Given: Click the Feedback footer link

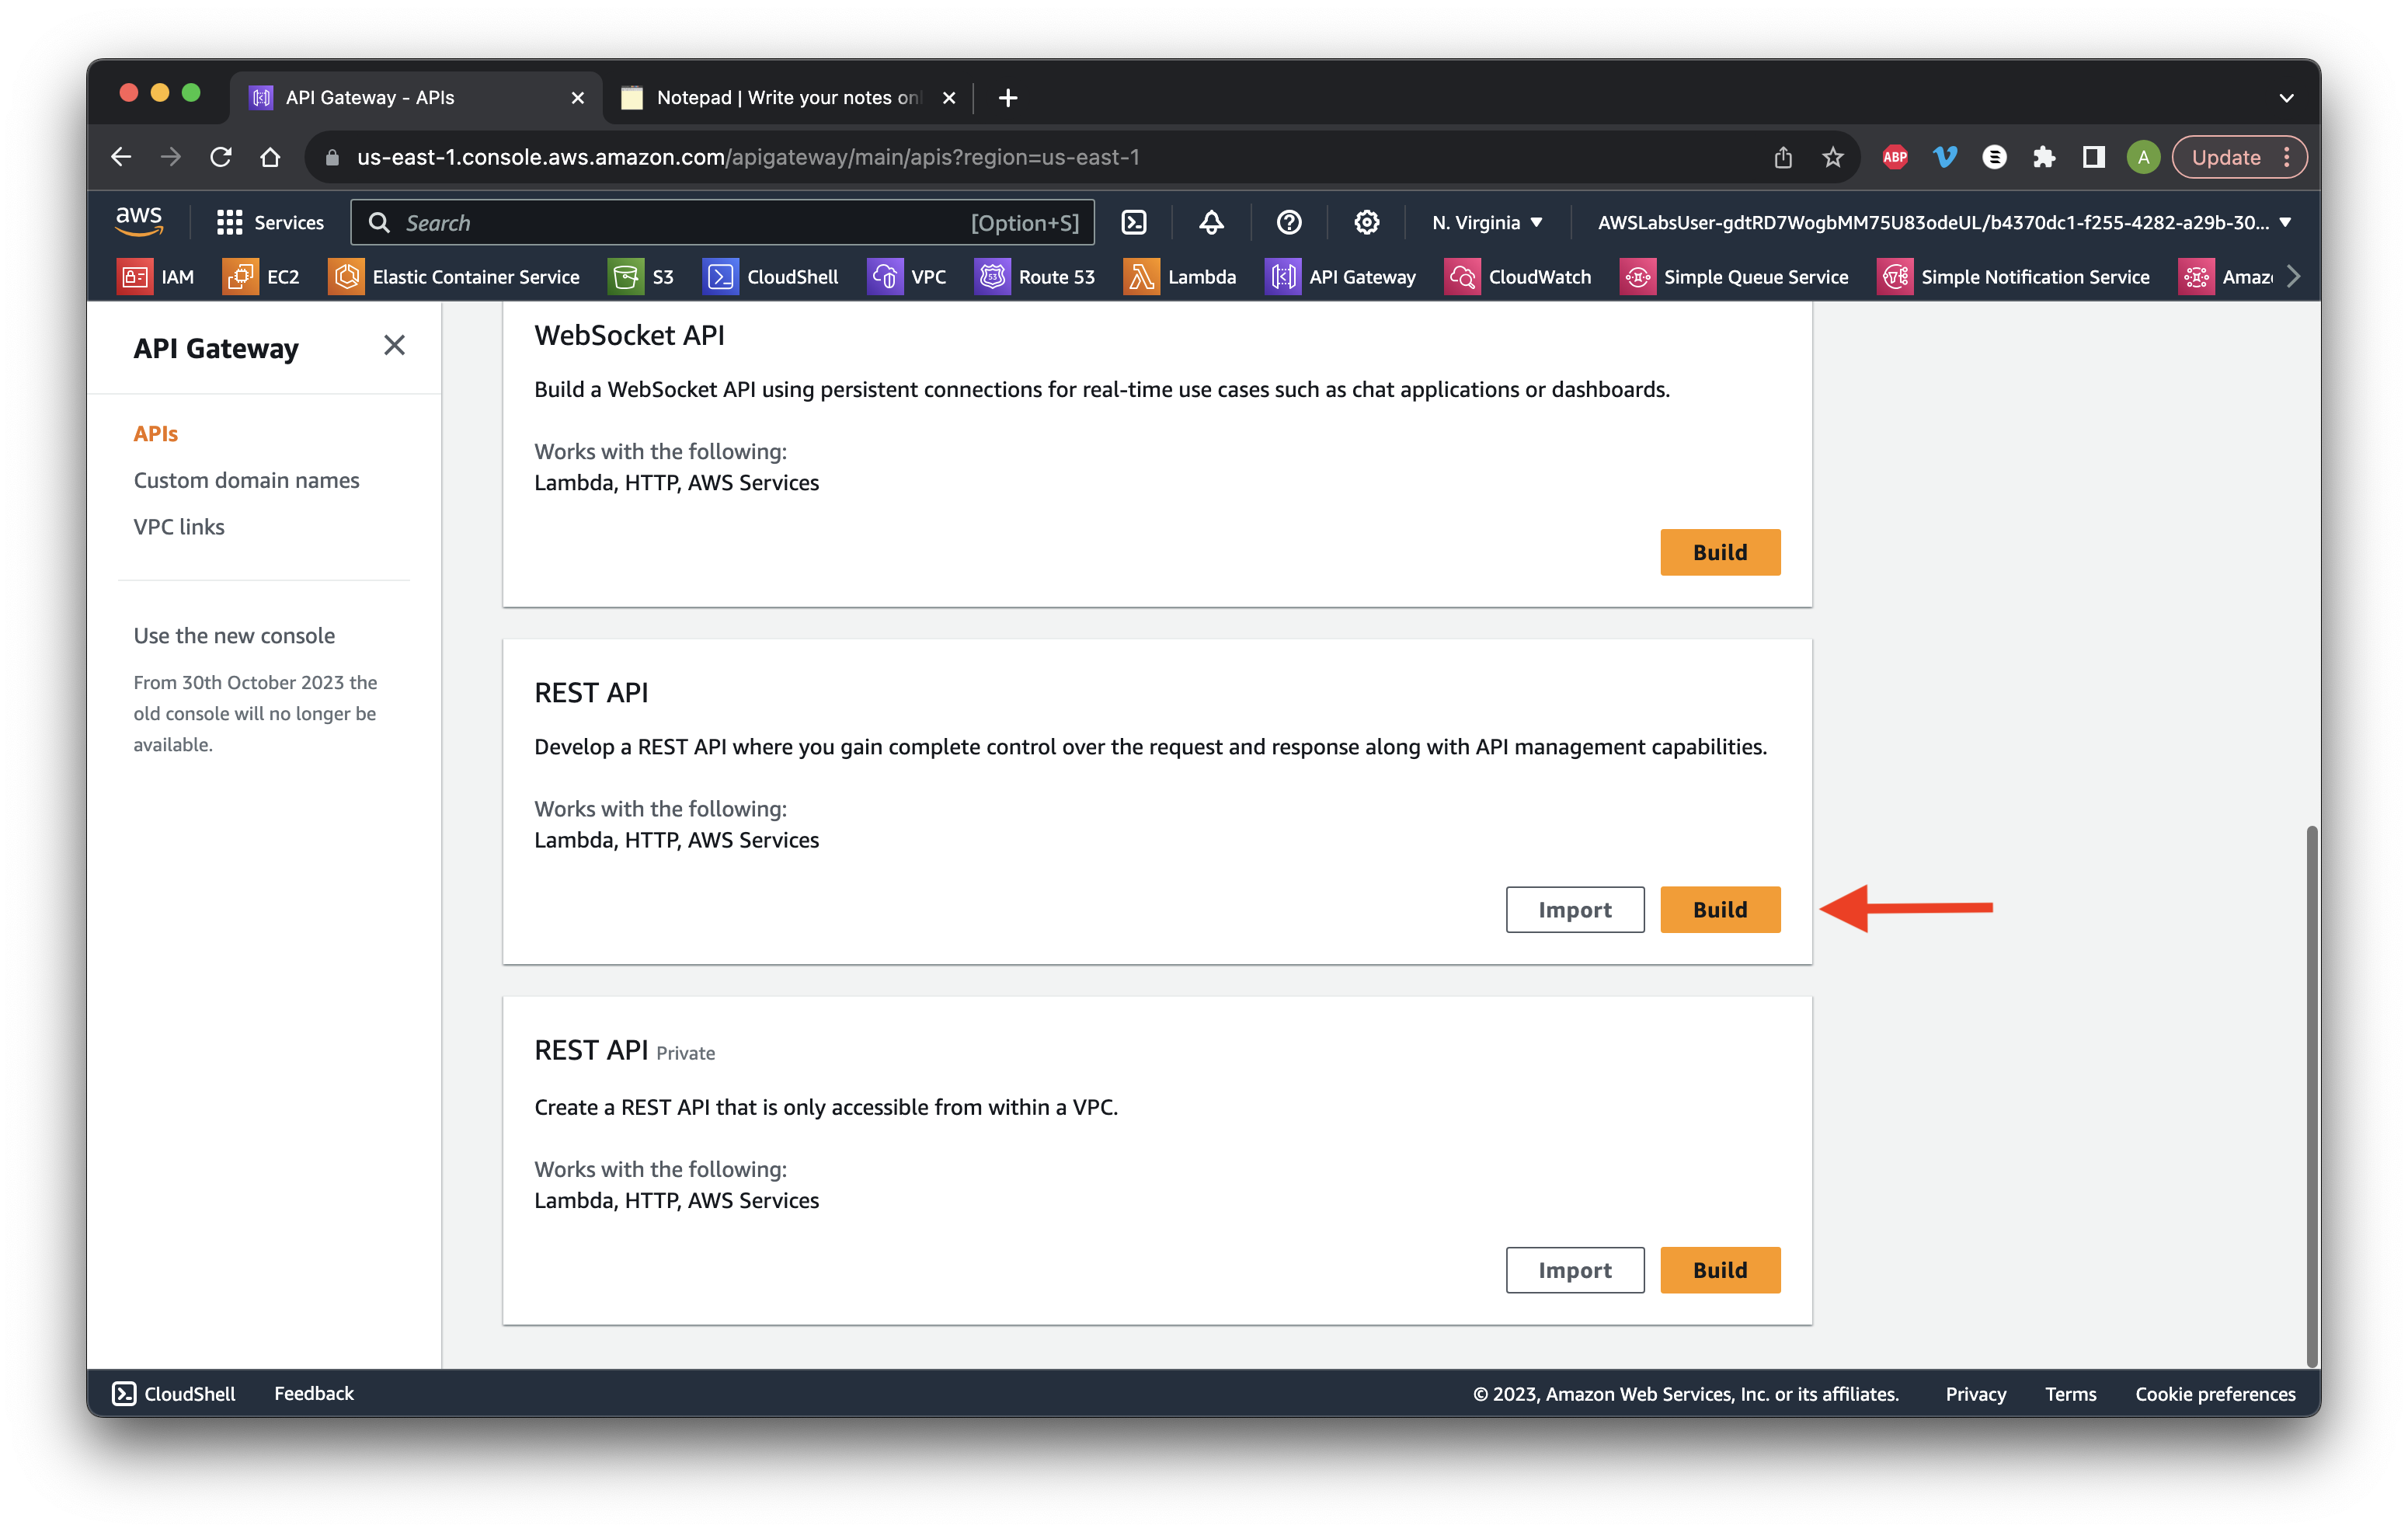Looking at the screenshot, I should (314, 1393).
